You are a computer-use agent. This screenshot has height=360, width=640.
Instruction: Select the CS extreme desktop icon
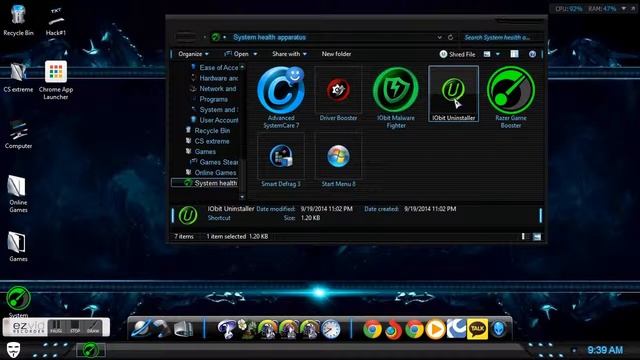coord(18,77)
